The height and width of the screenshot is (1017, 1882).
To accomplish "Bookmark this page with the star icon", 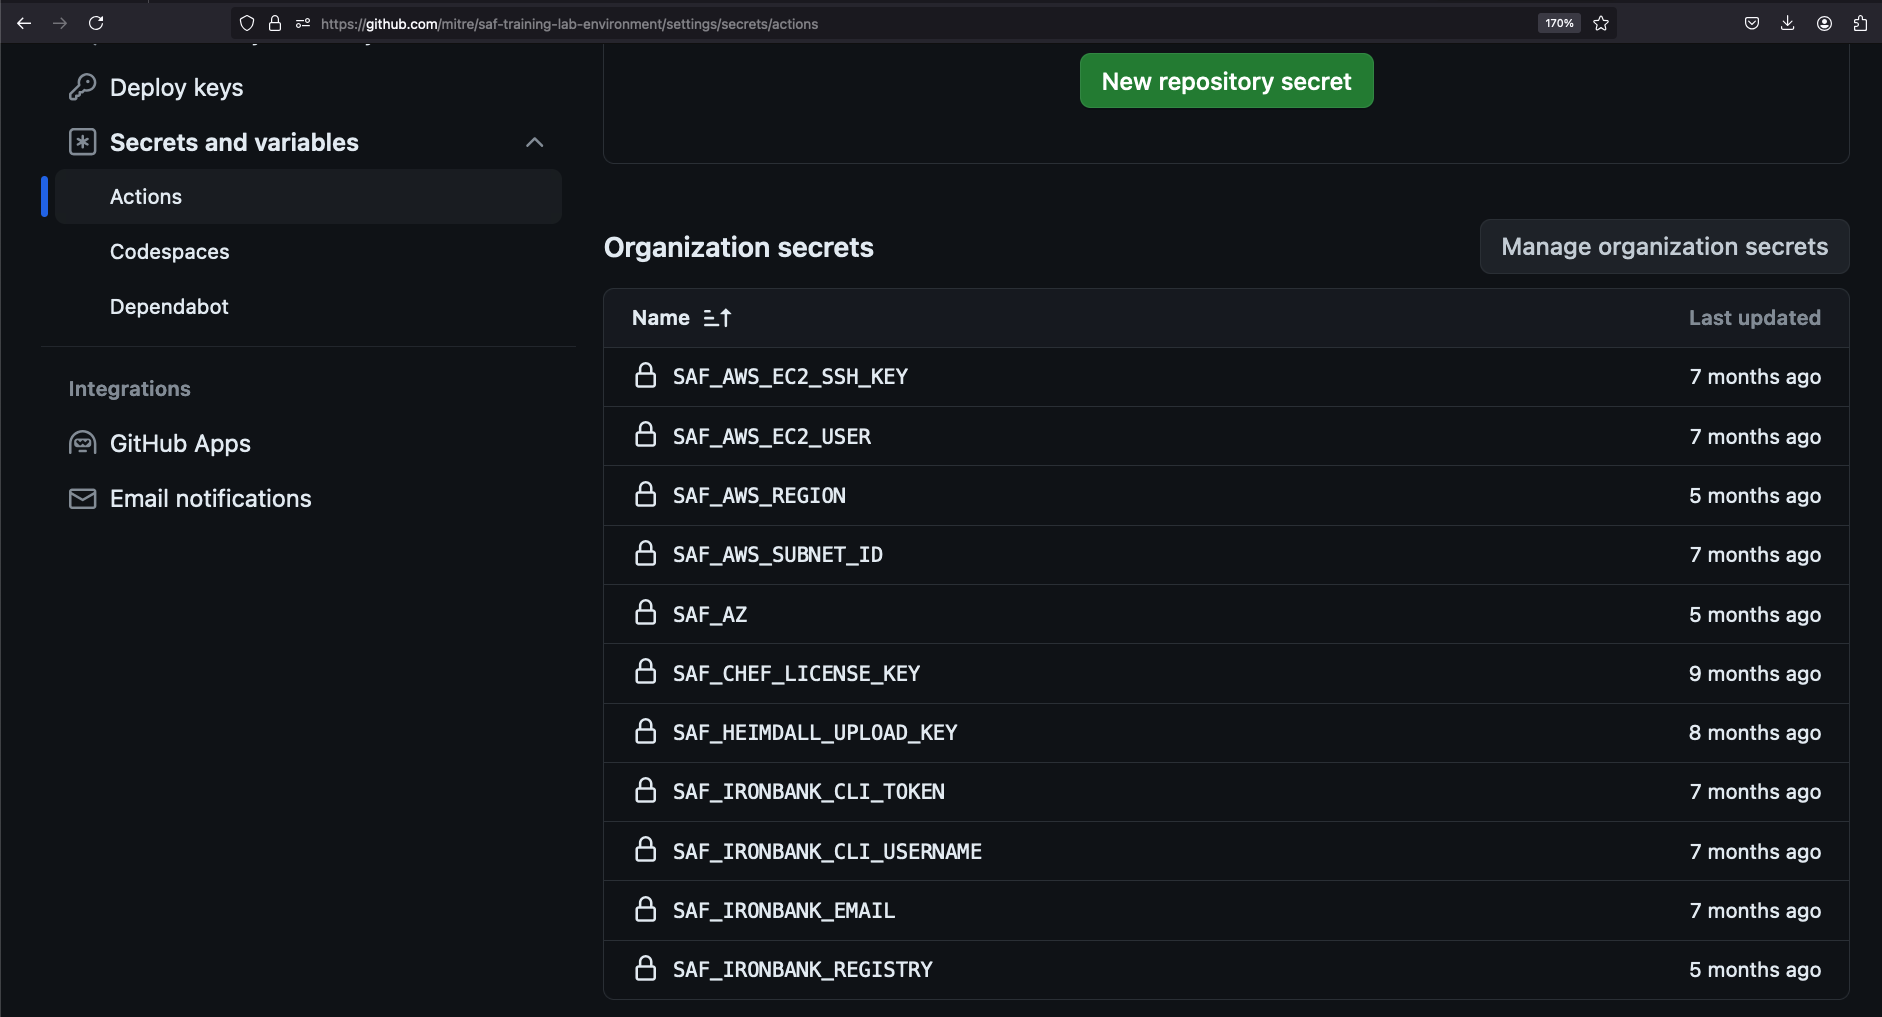I will (1601, 23).
